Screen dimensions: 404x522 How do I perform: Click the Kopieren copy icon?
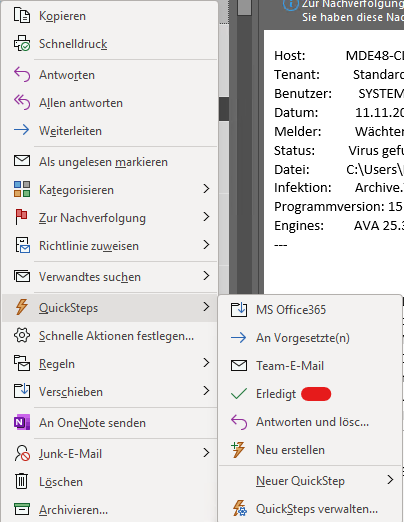(22, 16)
